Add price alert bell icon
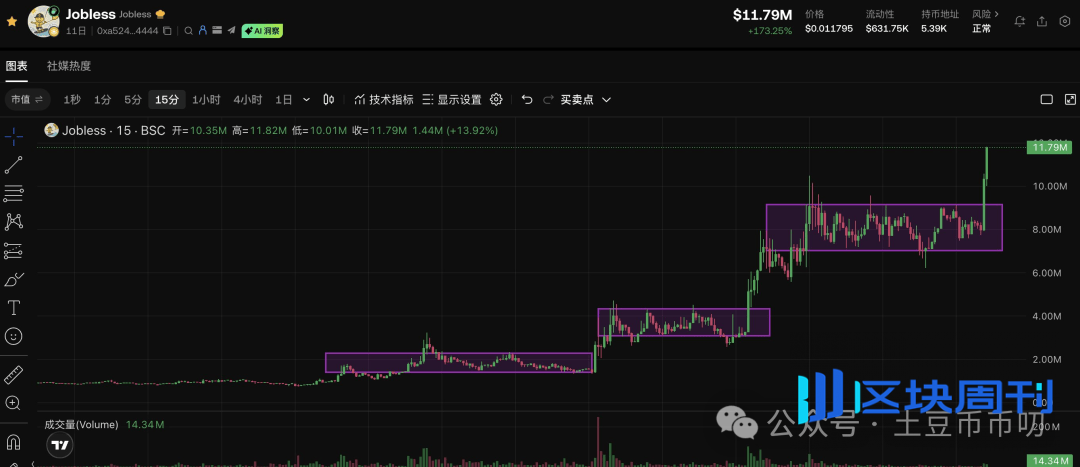Viewport: 1080px width, 467px height. tap(1019, 21)
